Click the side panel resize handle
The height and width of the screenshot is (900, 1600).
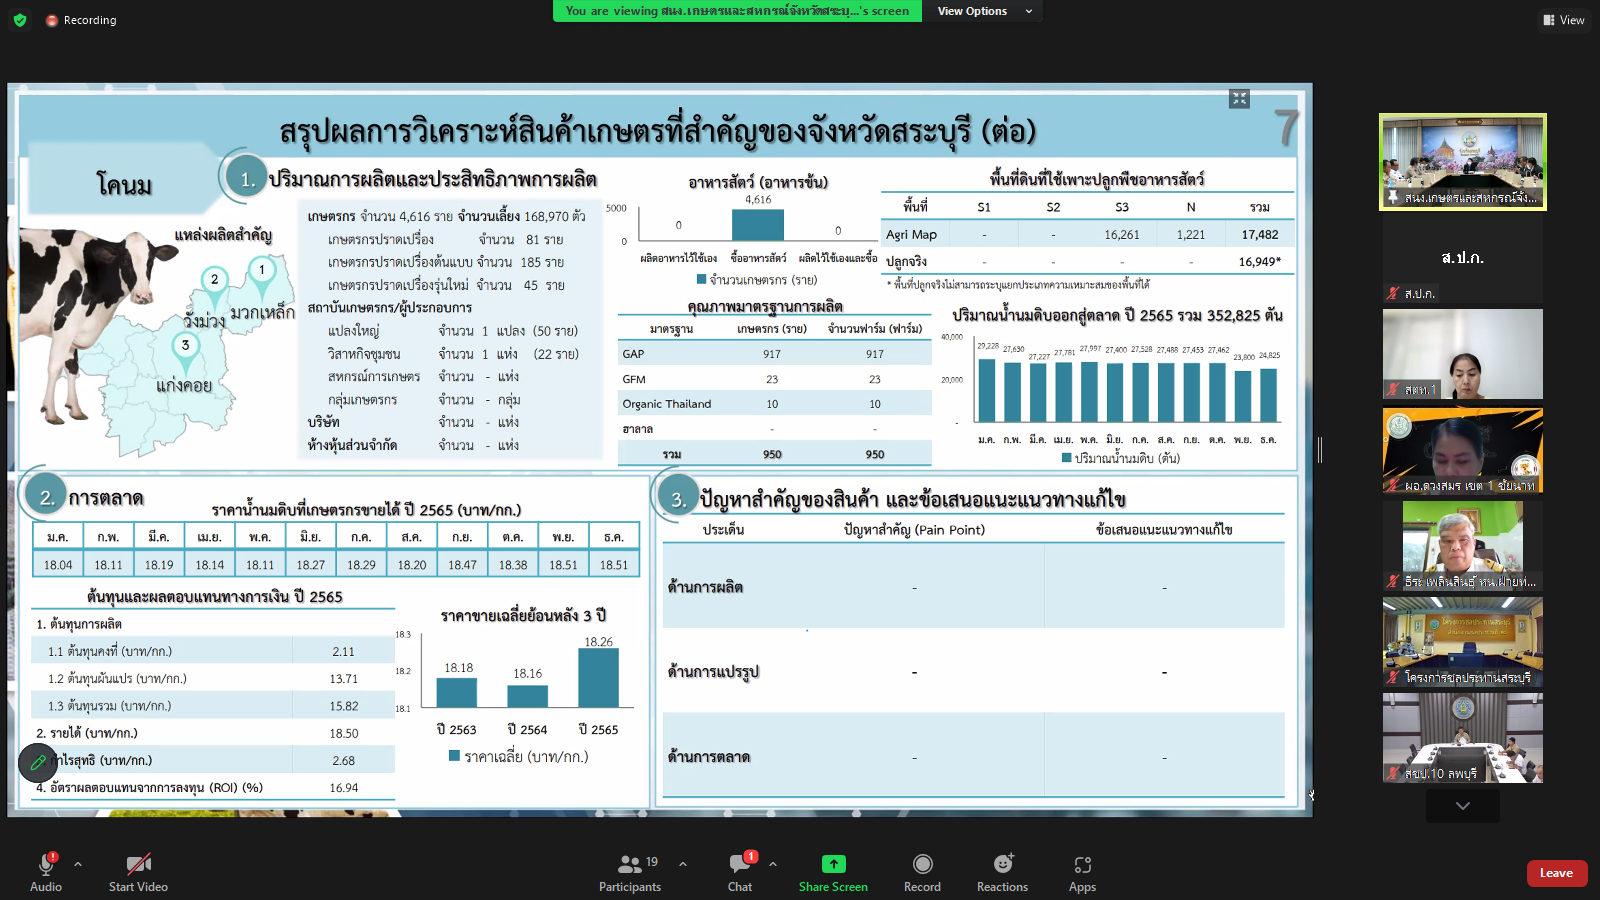click(1320, 450)
